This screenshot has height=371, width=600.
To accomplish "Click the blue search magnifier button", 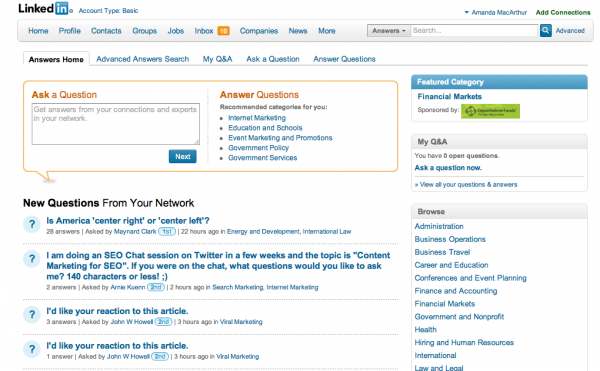I will 546,31.
